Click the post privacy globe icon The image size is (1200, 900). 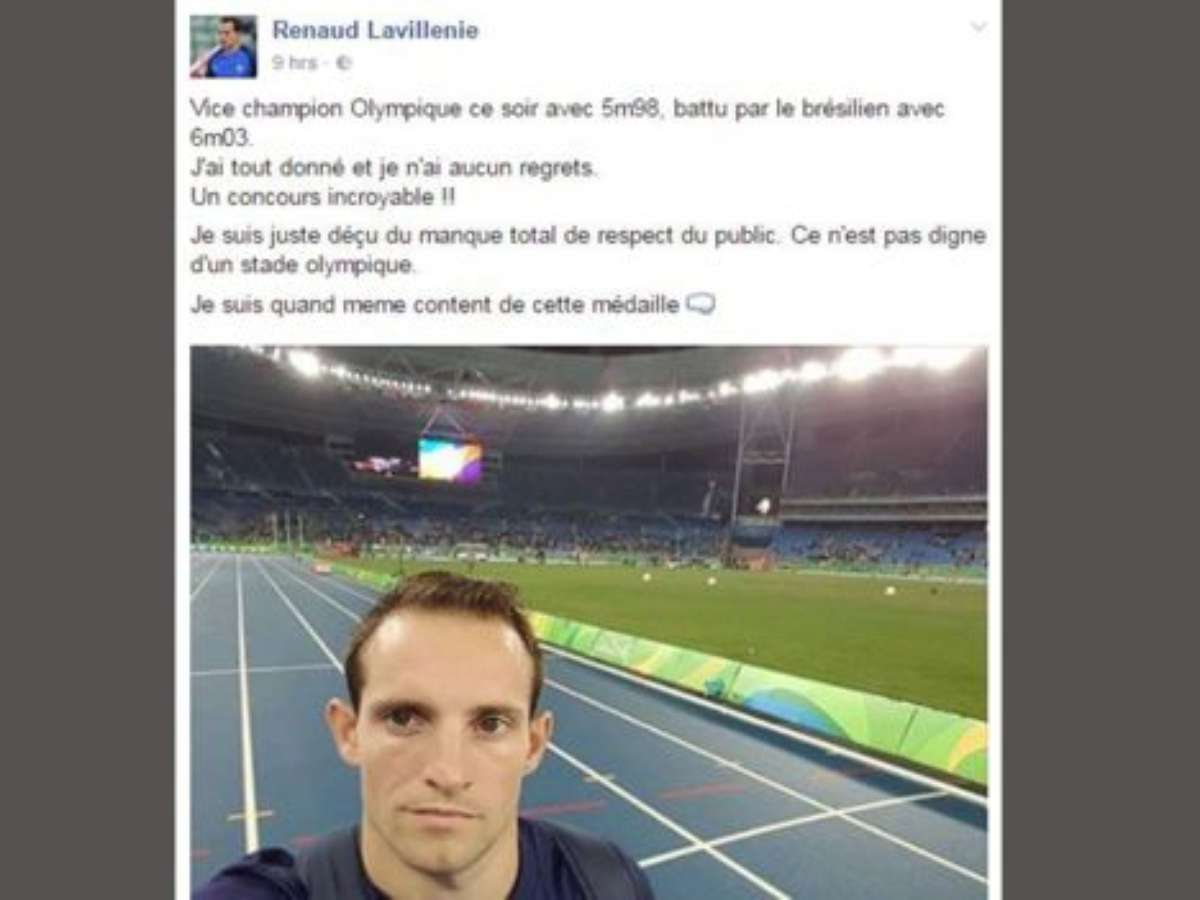343,63
